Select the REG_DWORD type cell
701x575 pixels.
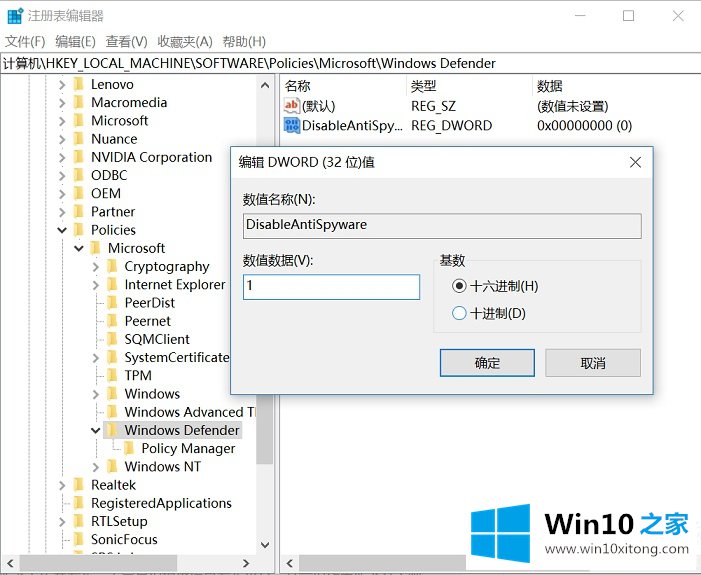452,125
